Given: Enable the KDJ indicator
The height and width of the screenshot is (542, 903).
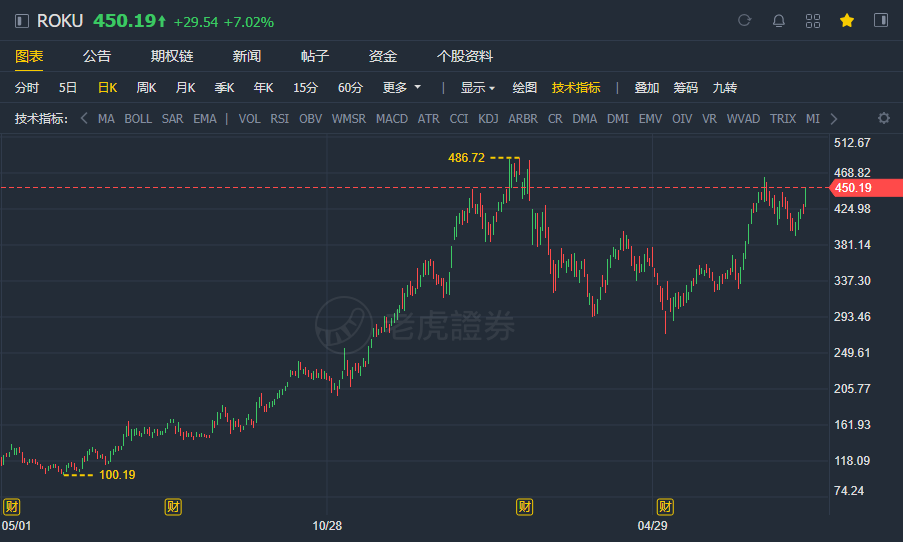Looking at the screenshot, I should (488, 119).
